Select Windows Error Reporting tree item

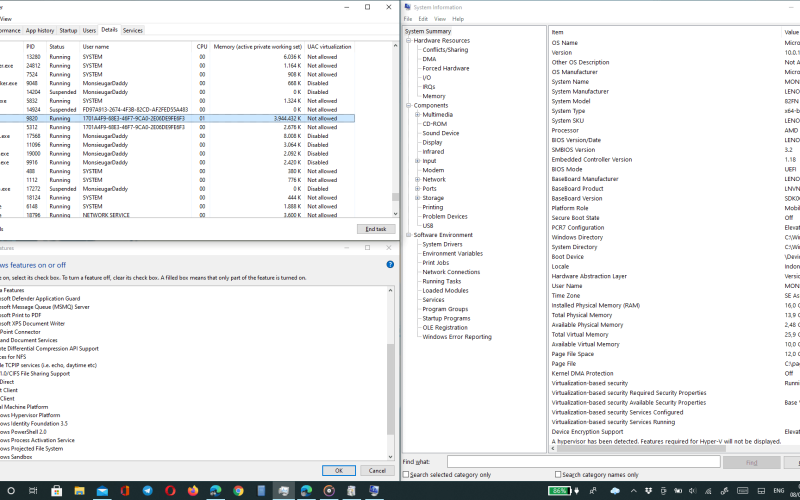(457, 337)
